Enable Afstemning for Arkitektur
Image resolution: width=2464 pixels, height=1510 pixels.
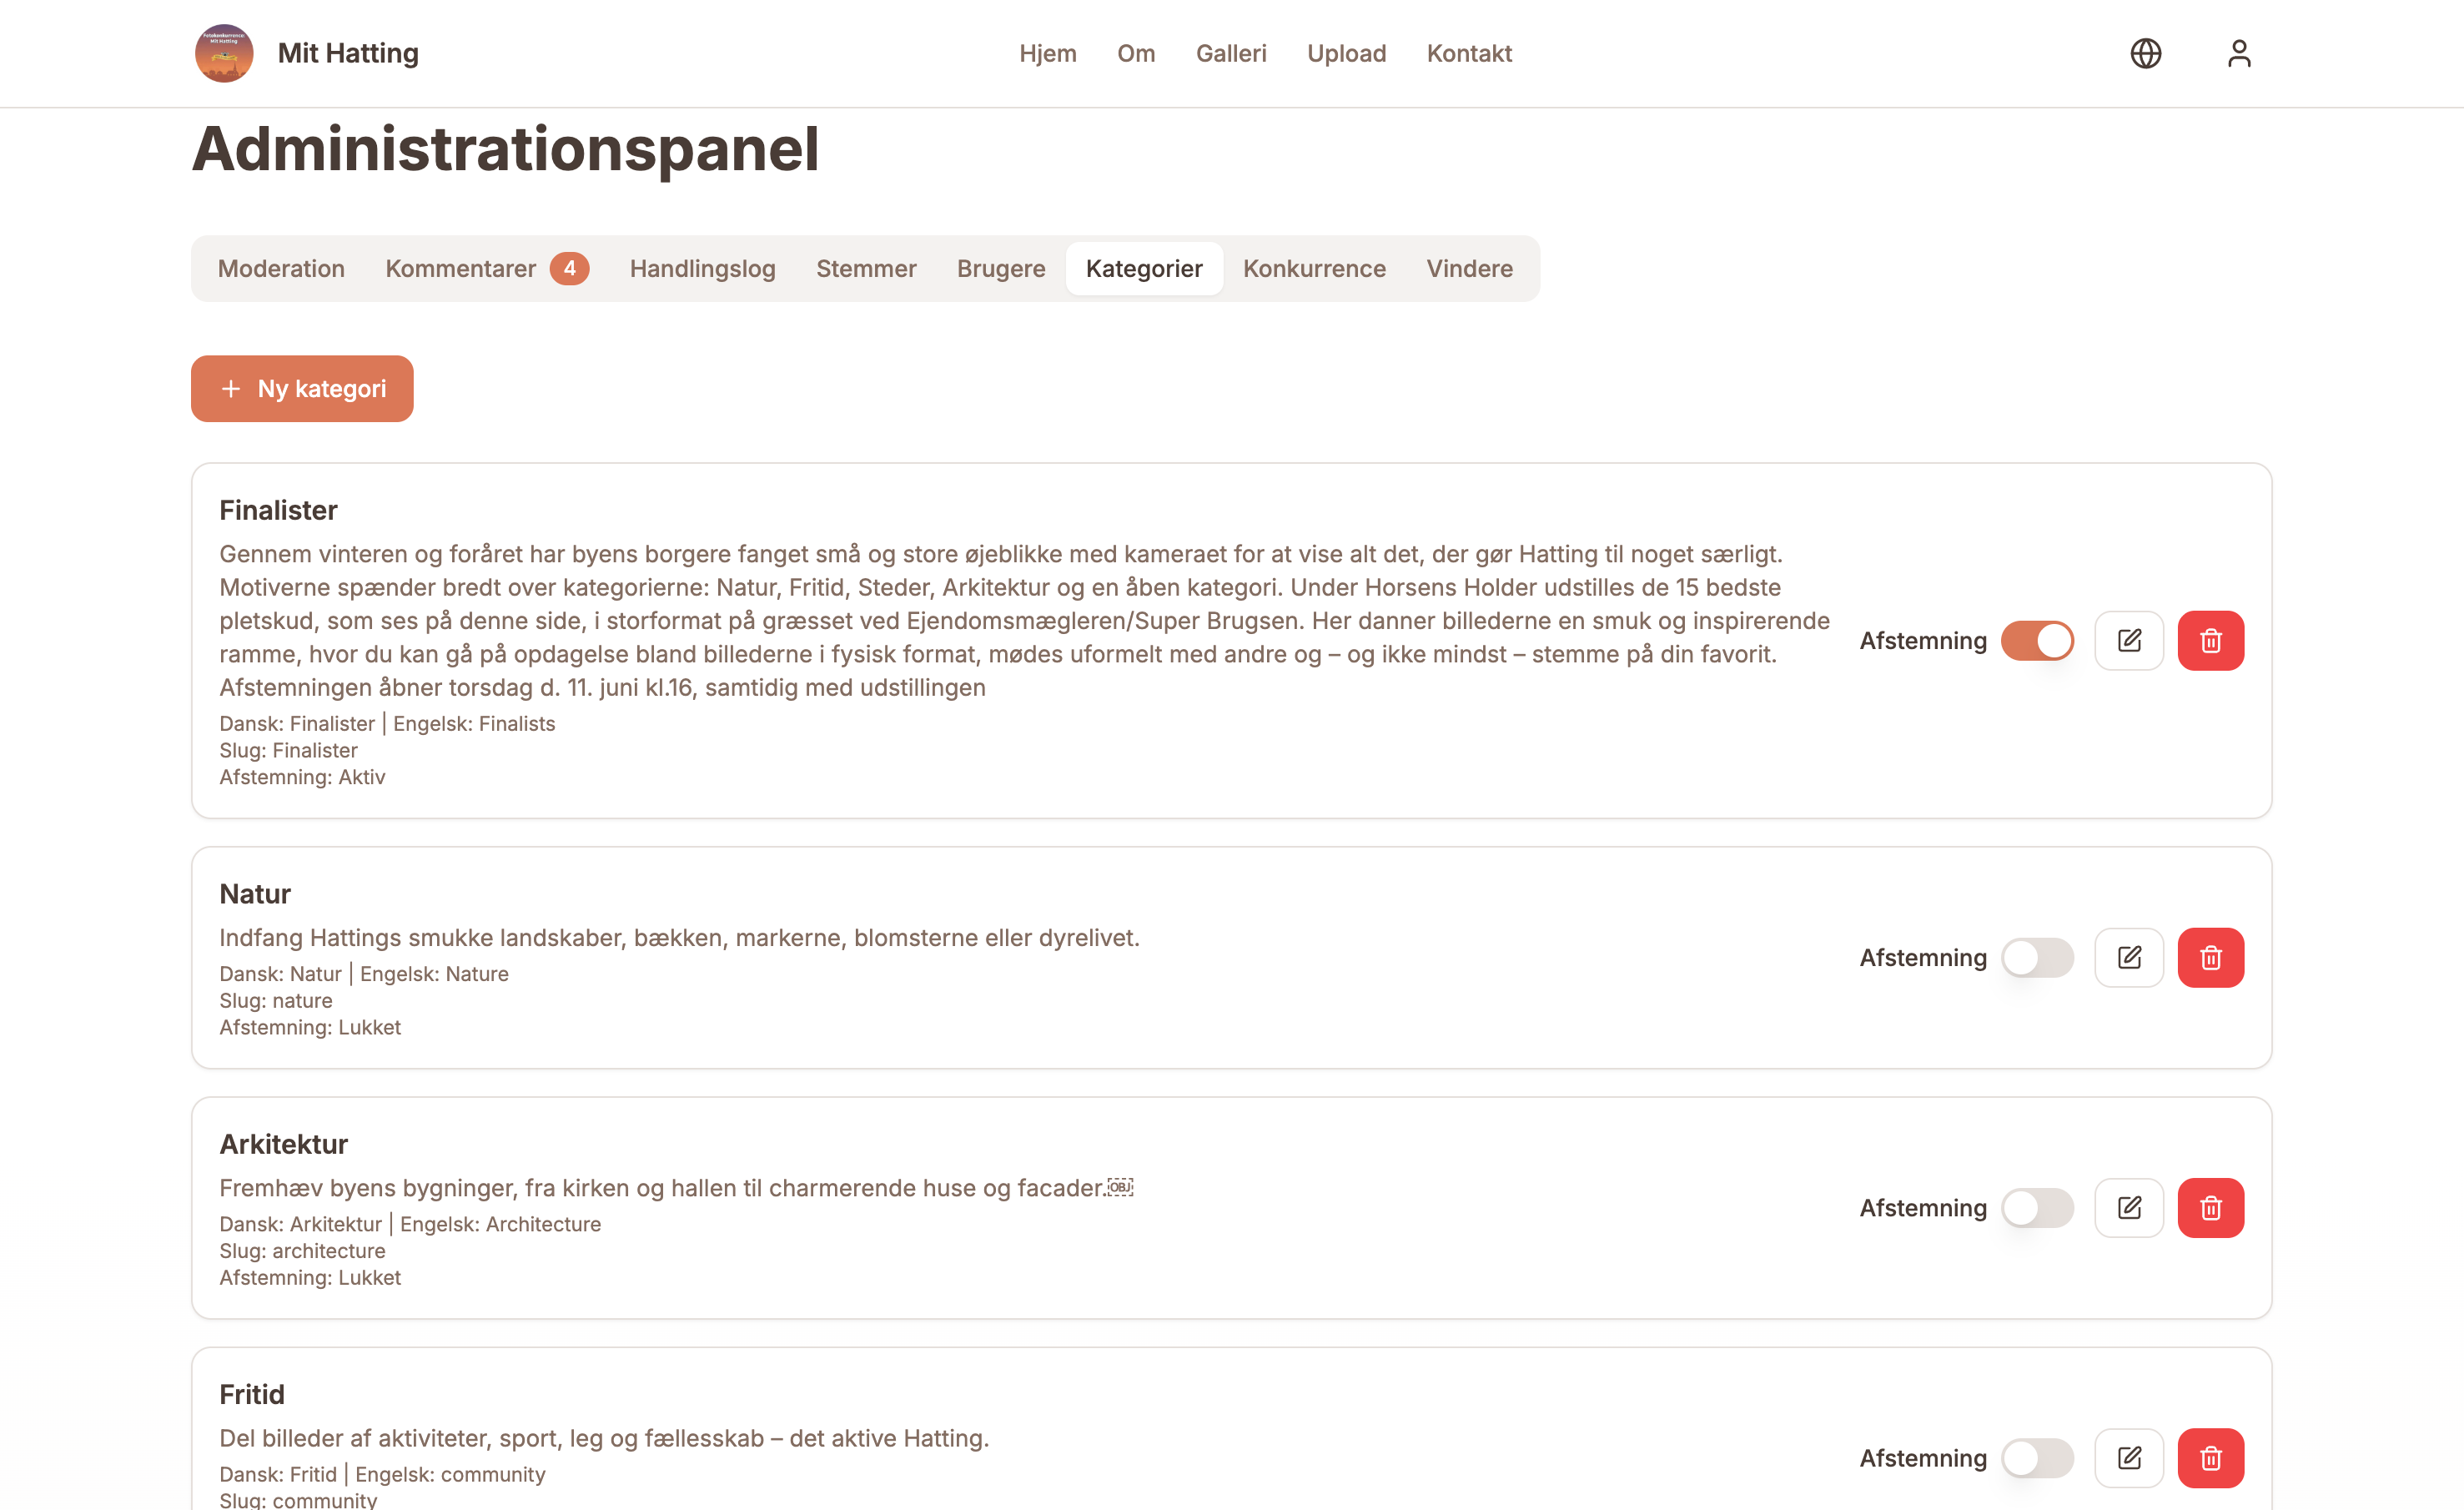click(x=2037, y=1208)
